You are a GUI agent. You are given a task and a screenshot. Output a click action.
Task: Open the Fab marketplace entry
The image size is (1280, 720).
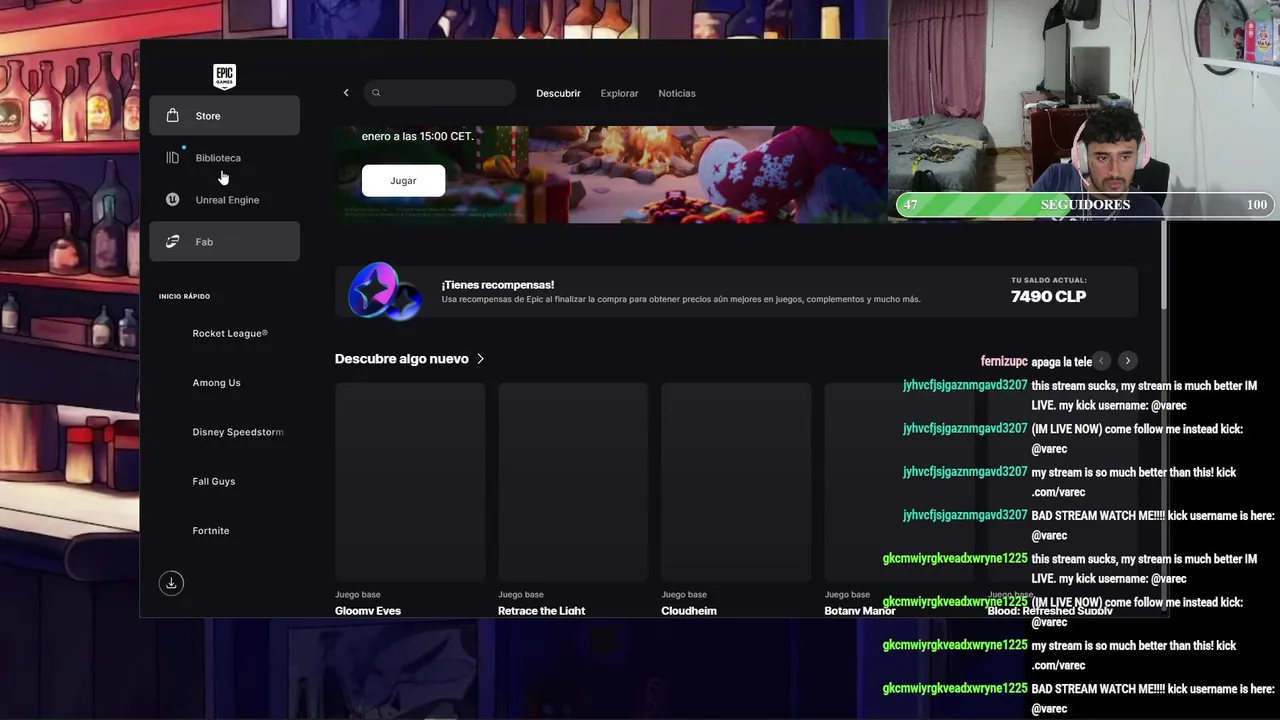224,241
